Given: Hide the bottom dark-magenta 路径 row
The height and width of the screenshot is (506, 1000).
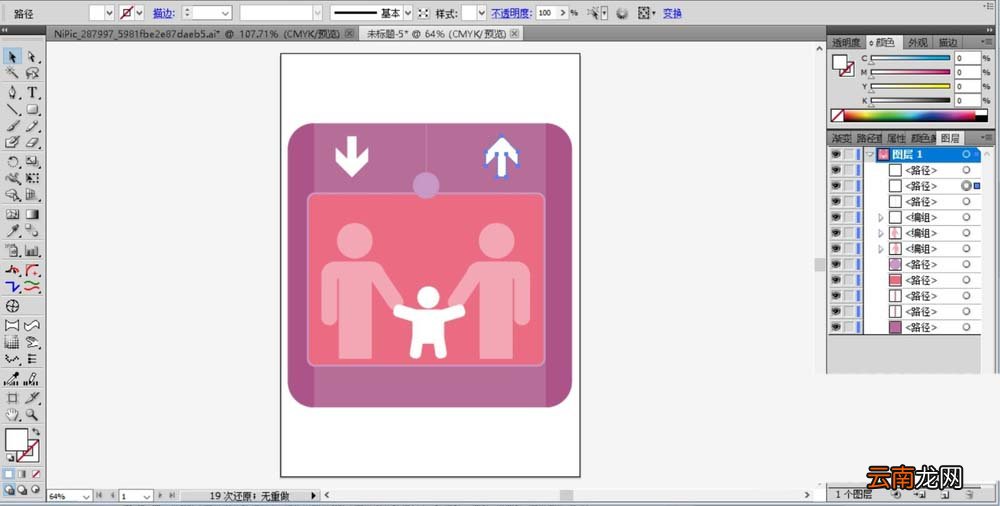Looking at the screenshot, I should pyautogui.click(x=835, y=327).
